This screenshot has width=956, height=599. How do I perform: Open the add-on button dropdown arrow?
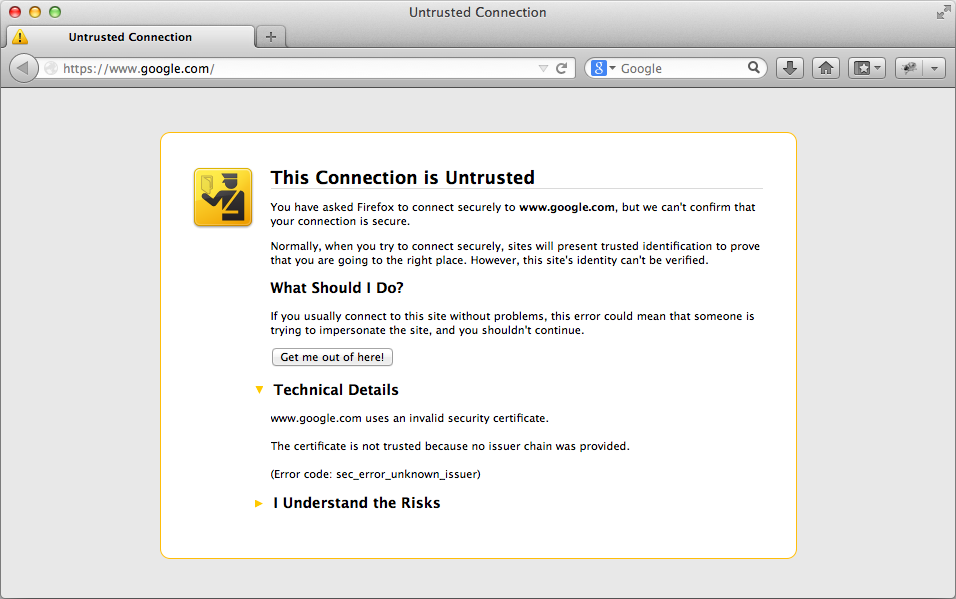pos(935,68)
